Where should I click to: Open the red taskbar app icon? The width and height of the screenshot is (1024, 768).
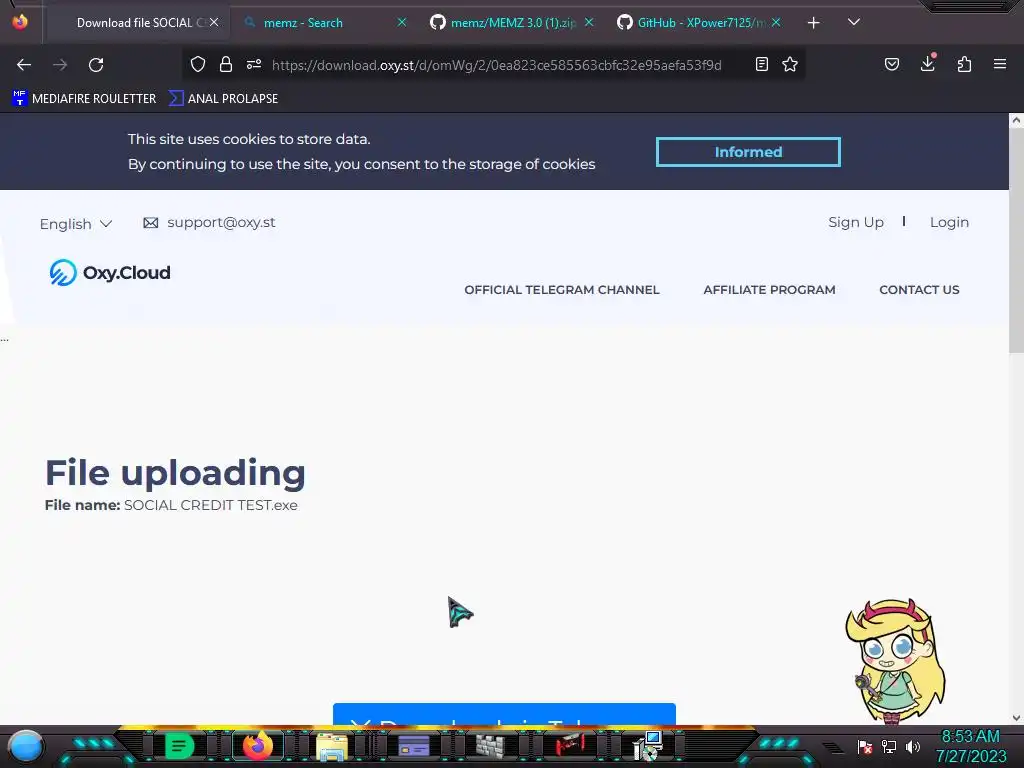[569, 744]
